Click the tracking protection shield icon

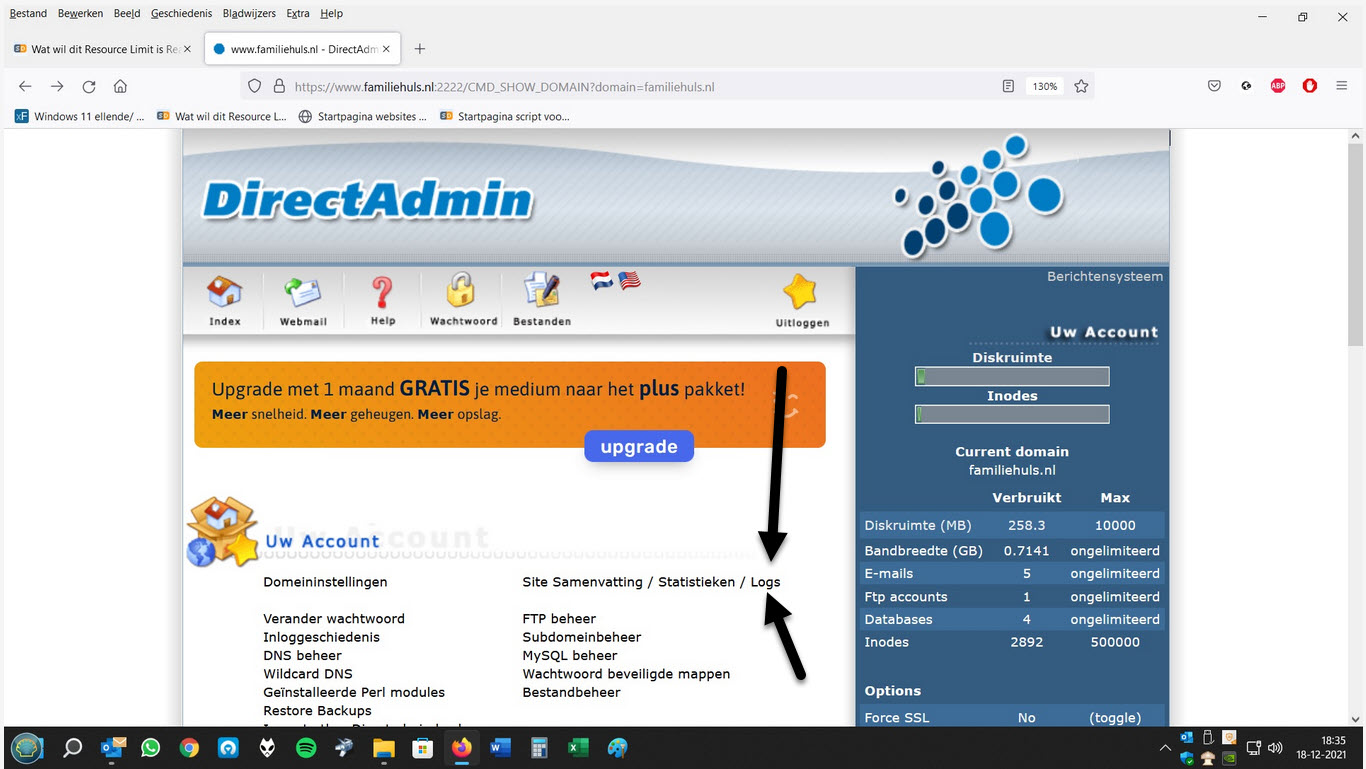click(x=254, y=86)
